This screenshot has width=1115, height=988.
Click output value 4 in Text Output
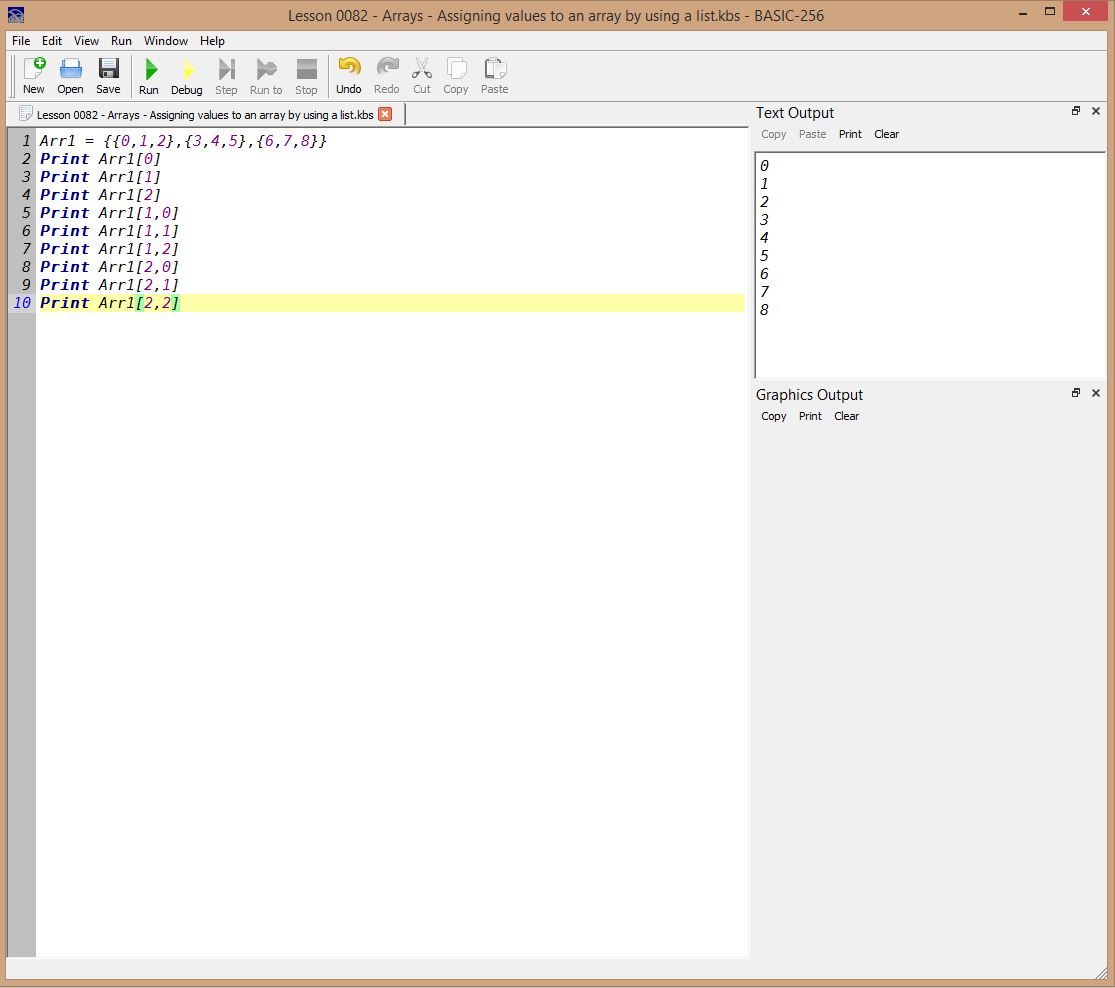[x=764, y=238]
